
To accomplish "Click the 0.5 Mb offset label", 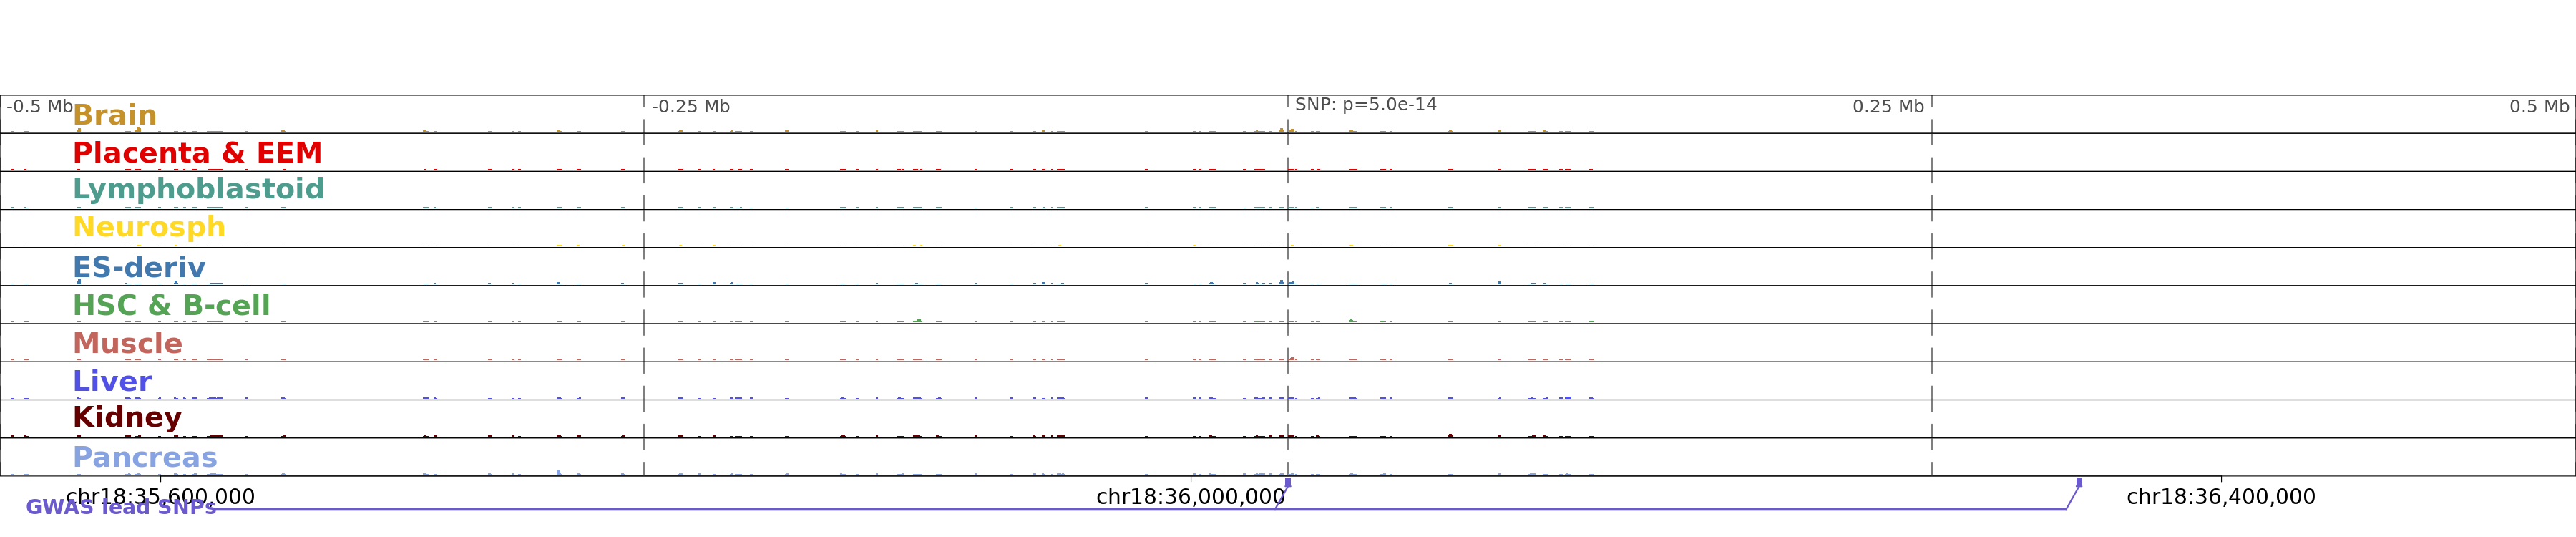I will (x=2538, y=107).
